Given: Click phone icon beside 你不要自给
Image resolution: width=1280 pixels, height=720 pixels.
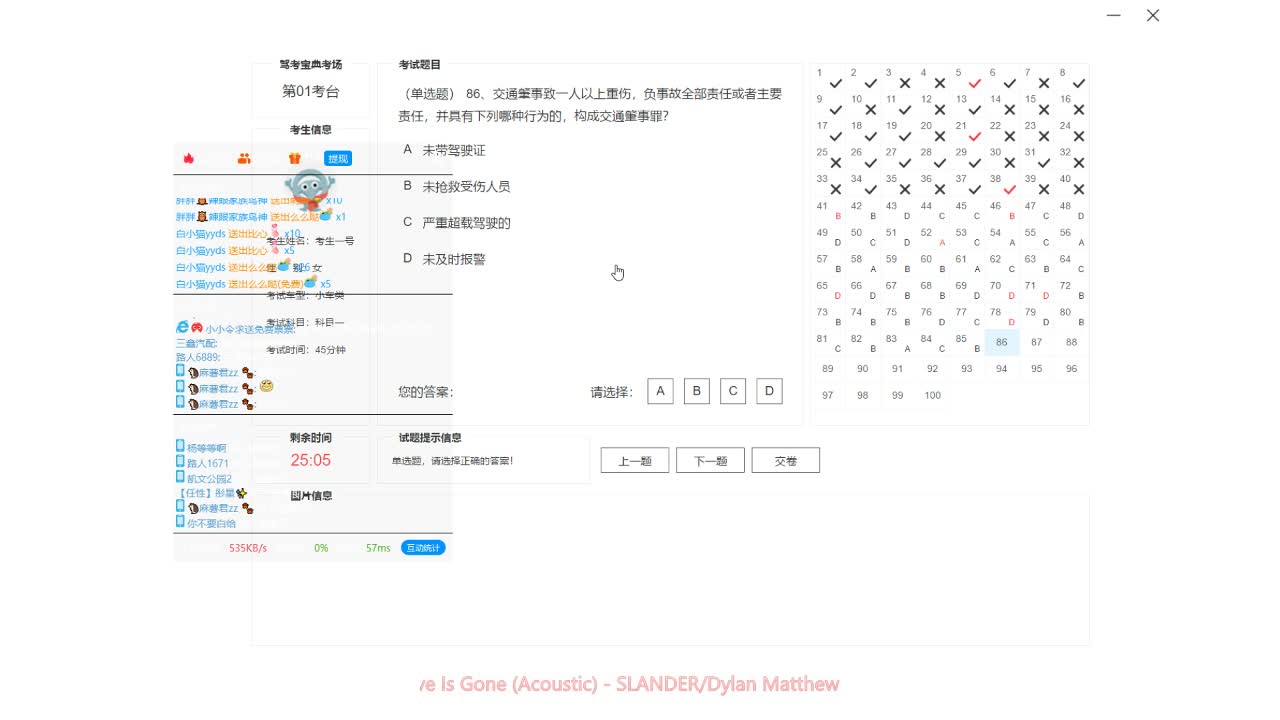Looking at the screenshot, I should click(181, 522).
